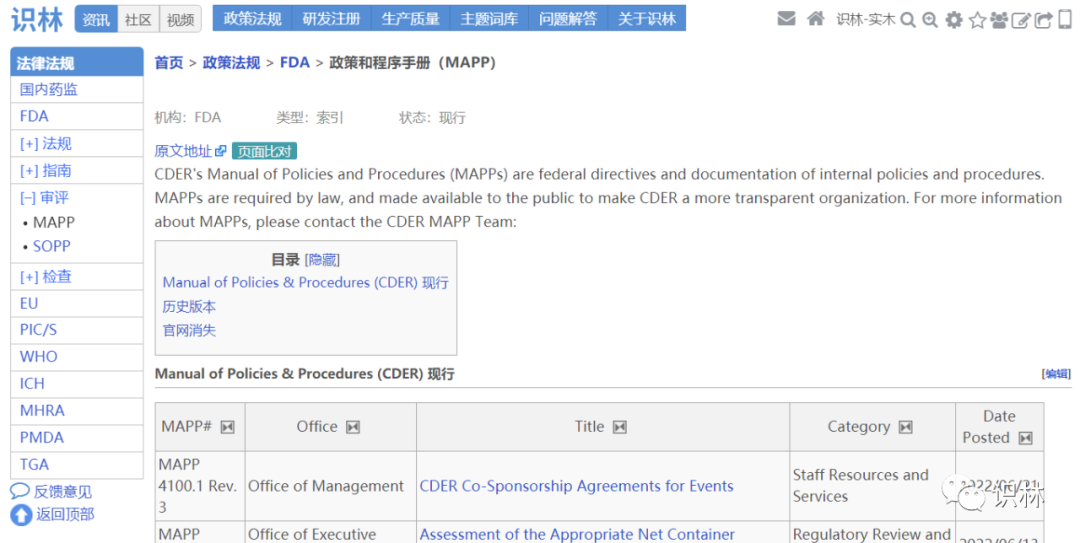Click the 法律法规 sidebar header
The image size is (1080, 543).
click(76, 62)
